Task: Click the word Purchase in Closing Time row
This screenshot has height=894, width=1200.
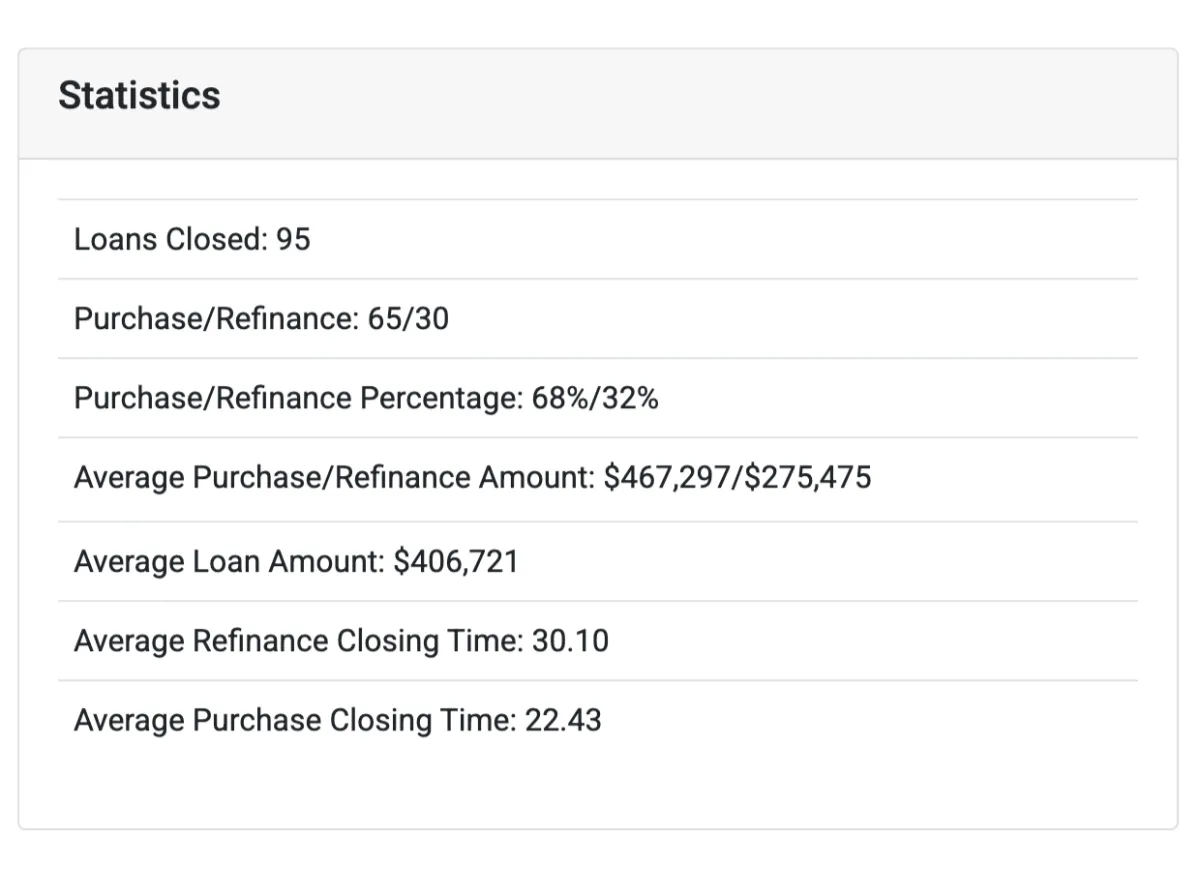Action: point(257,720)
